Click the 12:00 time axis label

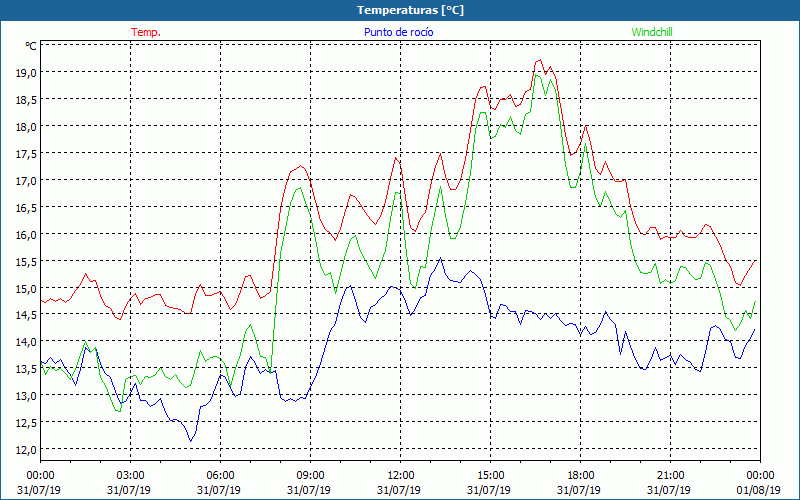pyautogui.click(x=401, y=476)
